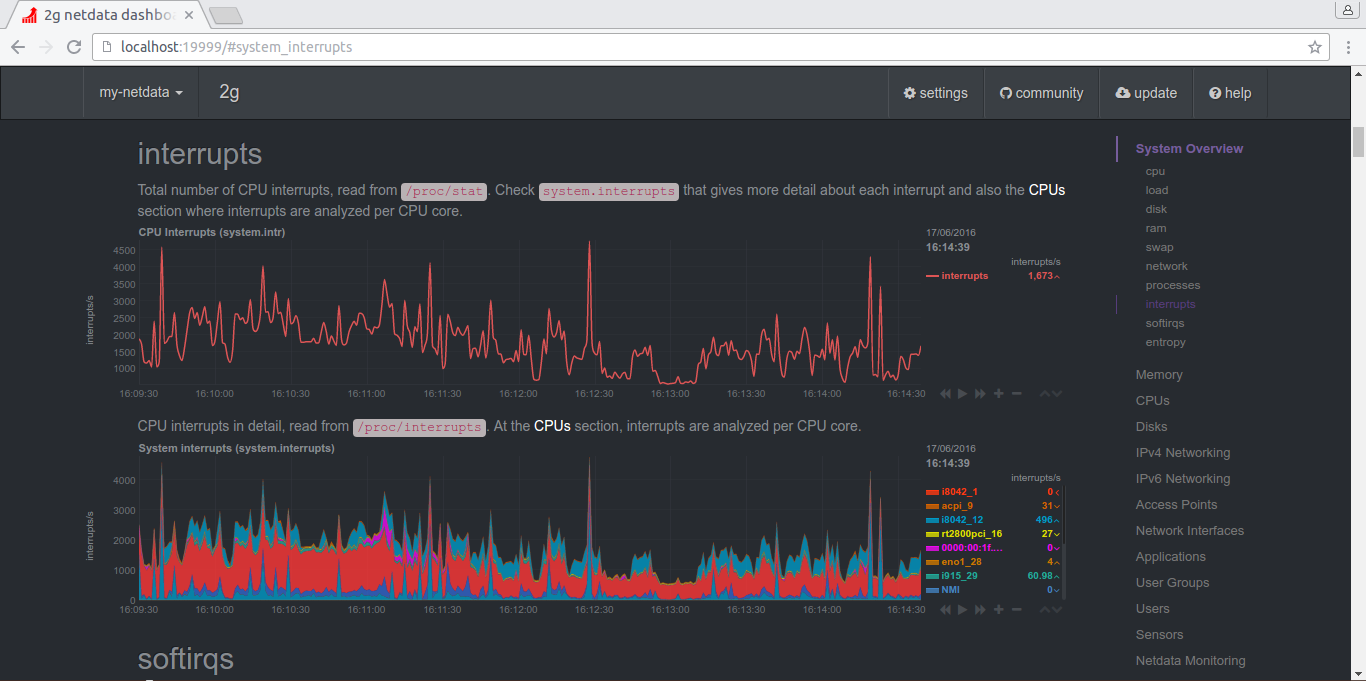1366x681 pixels.
Task: Bookmark this page with the star icon
Action: [x=1315, y=47]
